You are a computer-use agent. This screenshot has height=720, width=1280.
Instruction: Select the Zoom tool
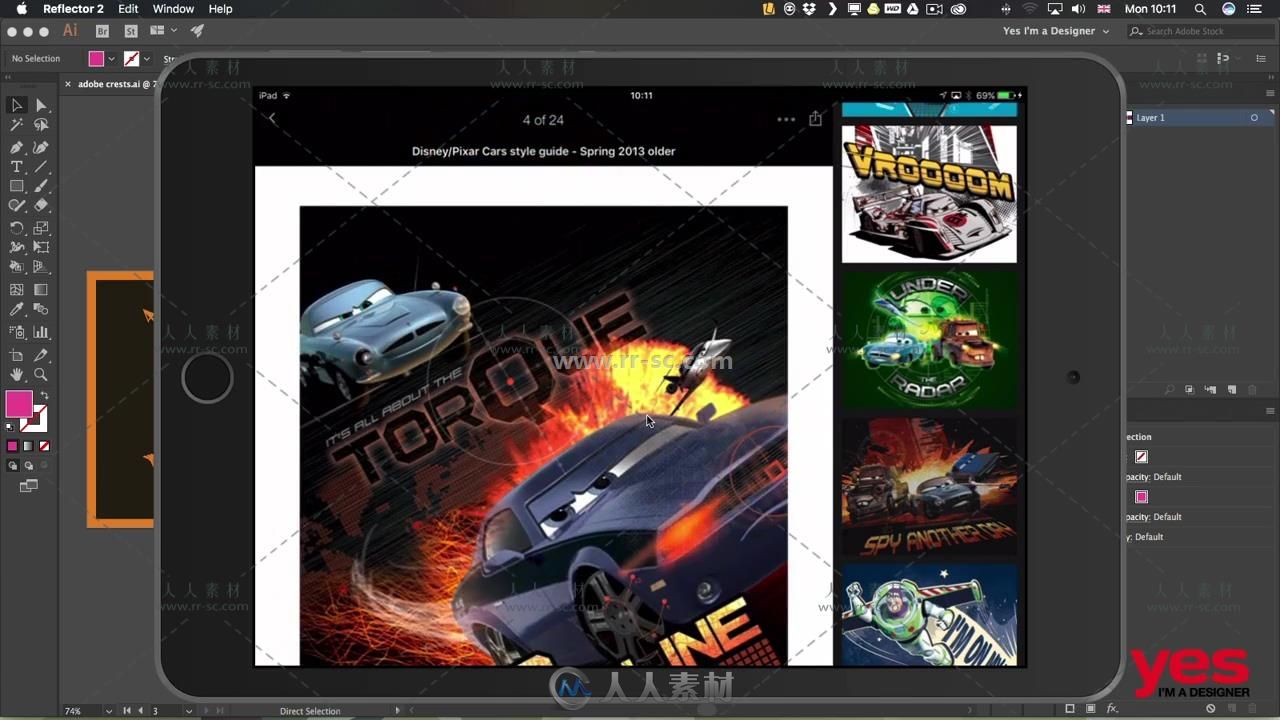pyautogui.click(x=41, y=375)
